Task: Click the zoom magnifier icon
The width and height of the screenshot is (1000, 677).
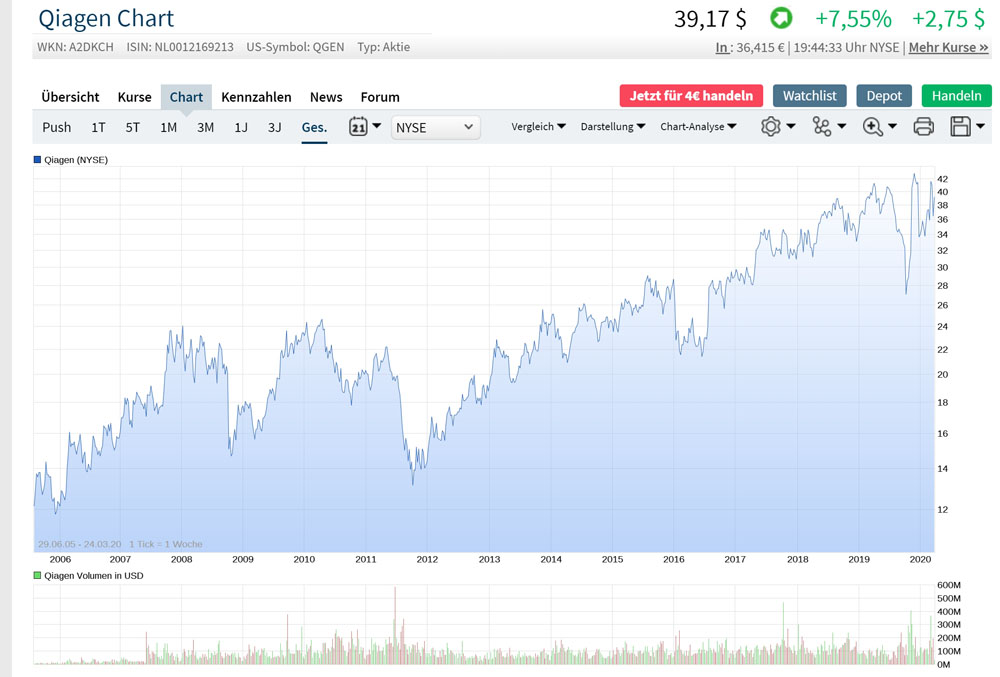Action: pos(873,127)
